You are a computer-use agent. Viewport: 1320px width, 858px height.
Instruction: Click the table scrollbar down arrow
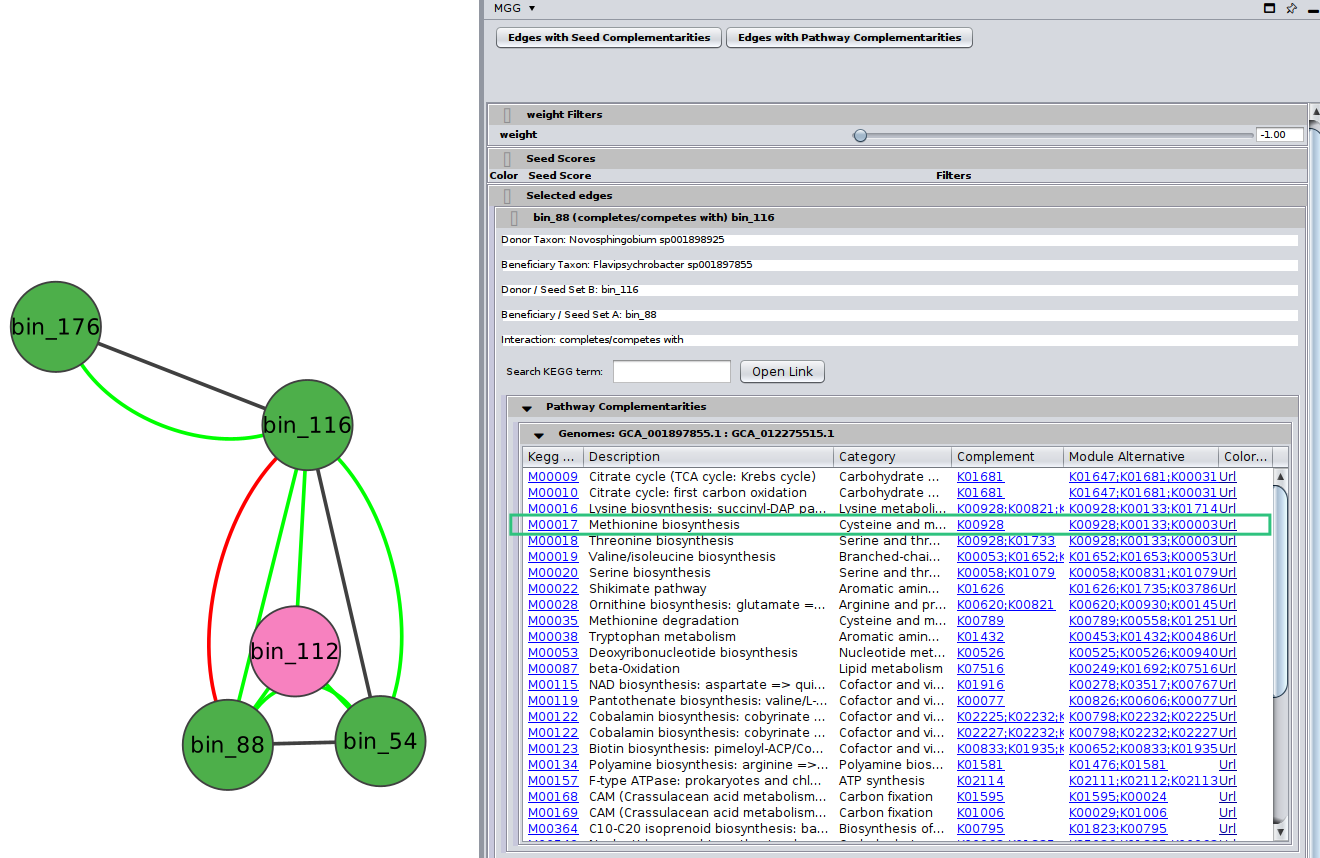coord(1280,831)
